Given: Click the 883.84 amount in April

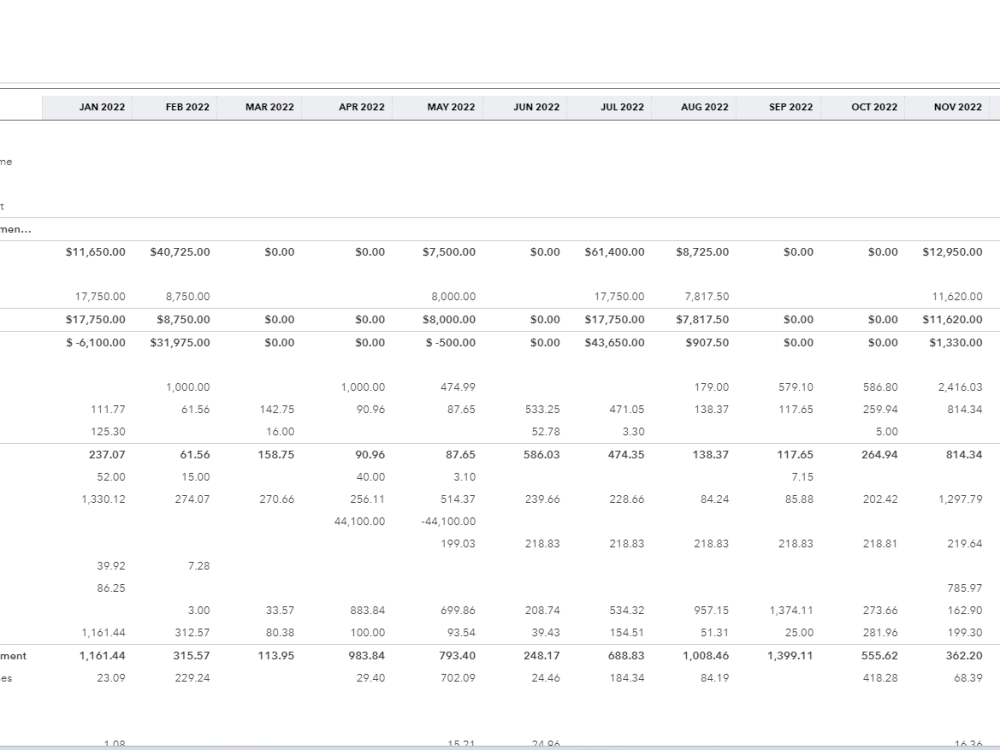Looking at the screenshot, I should pos(367,610).
